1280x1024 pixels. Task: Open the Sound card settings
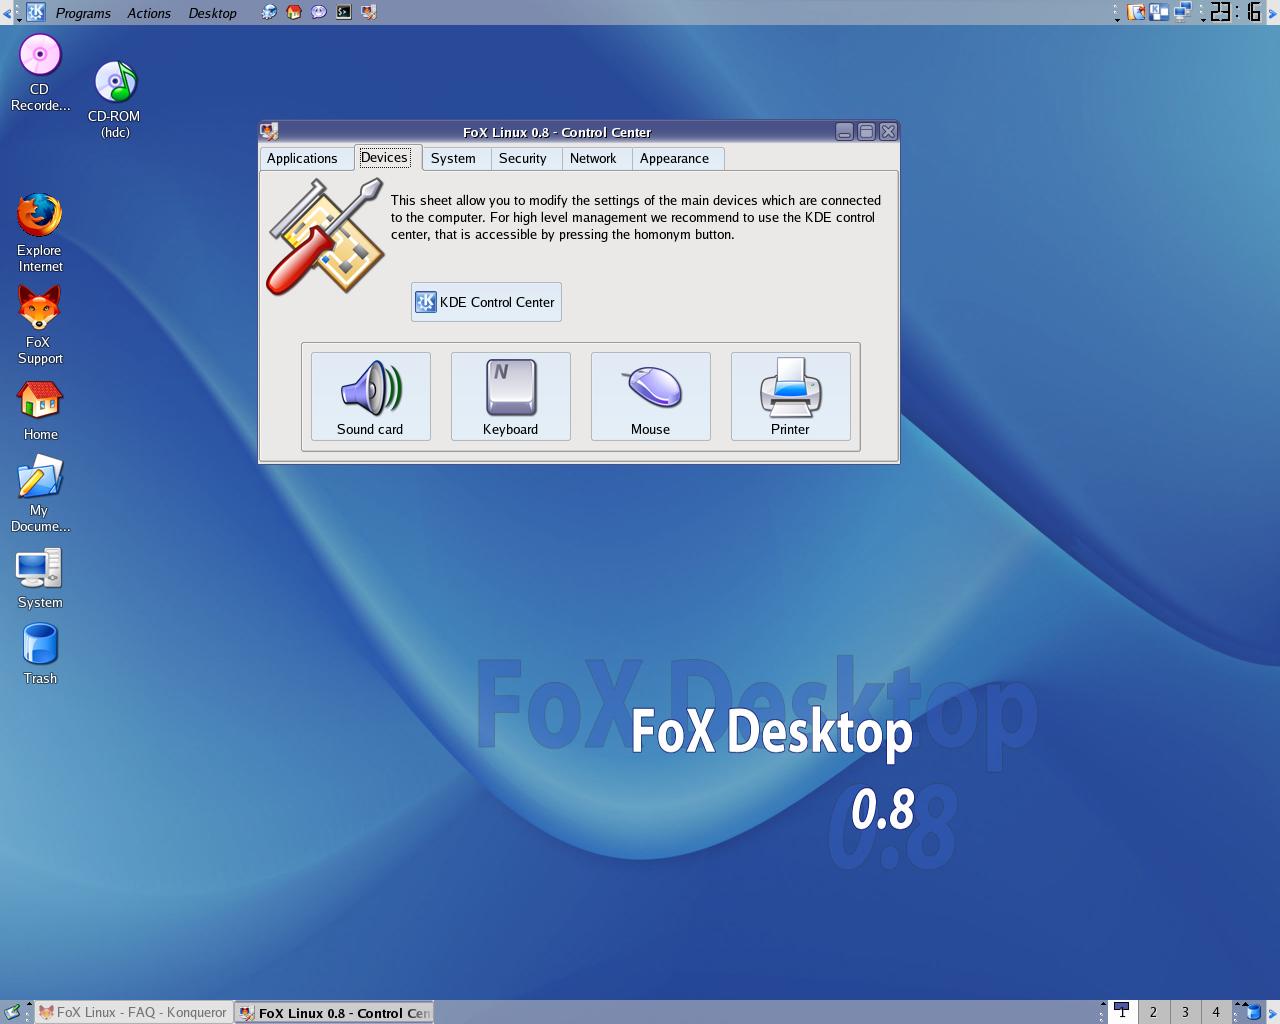(x=370, y=396)
